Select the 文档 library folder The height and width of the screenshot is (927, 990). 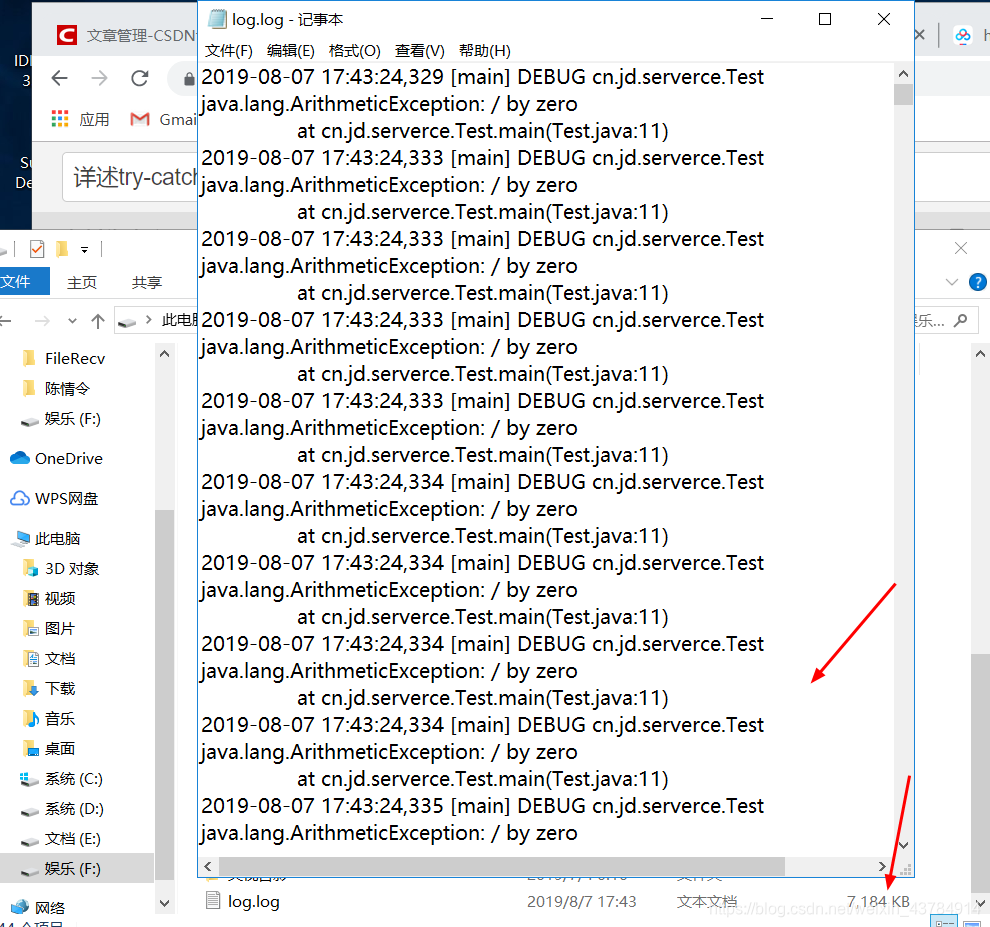[49, 659]
